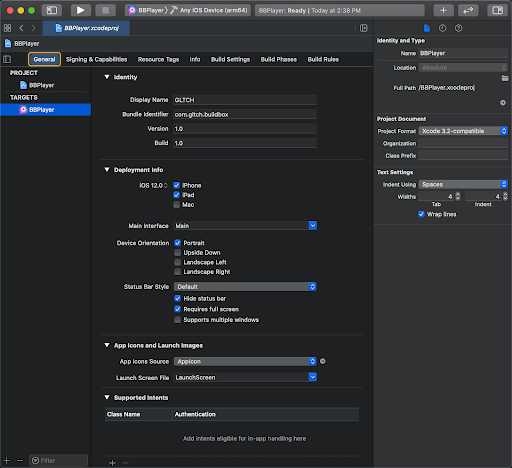The width and height of the screenshot is (512, 468).
Task: Add a supported intent with plus
Action: pos(112,463)
